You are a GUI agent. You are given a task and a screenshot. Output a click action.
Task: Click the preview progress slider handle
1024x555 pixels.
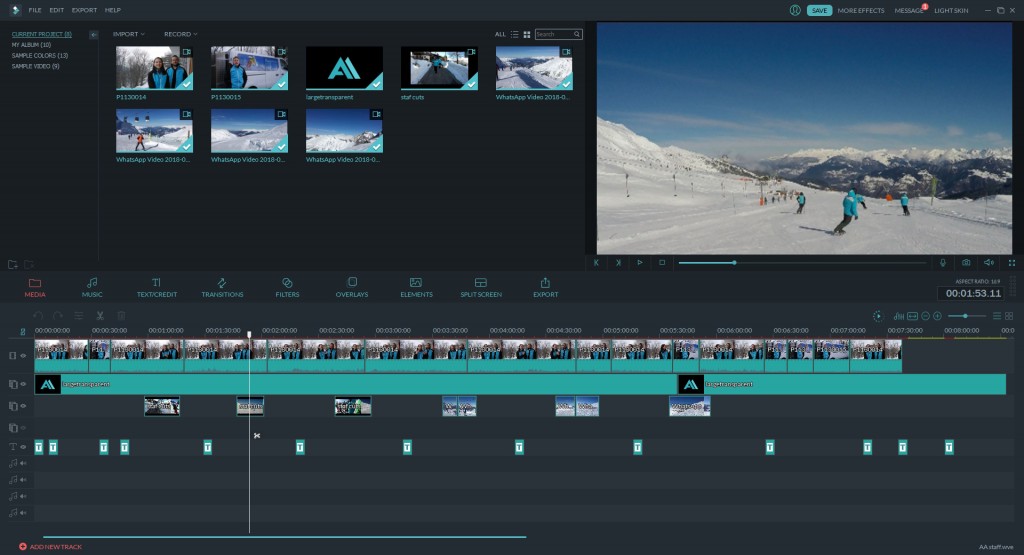[x=734, y=262]
